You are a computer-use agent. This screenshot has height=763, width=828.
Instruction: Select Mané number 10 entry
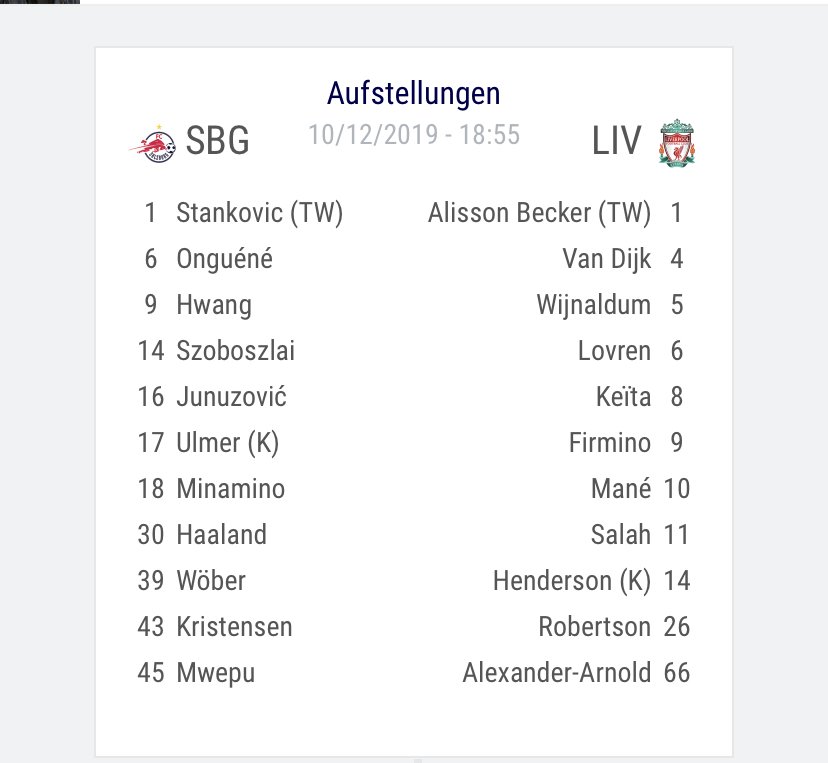pyautogui.click(x=641, y=488)
